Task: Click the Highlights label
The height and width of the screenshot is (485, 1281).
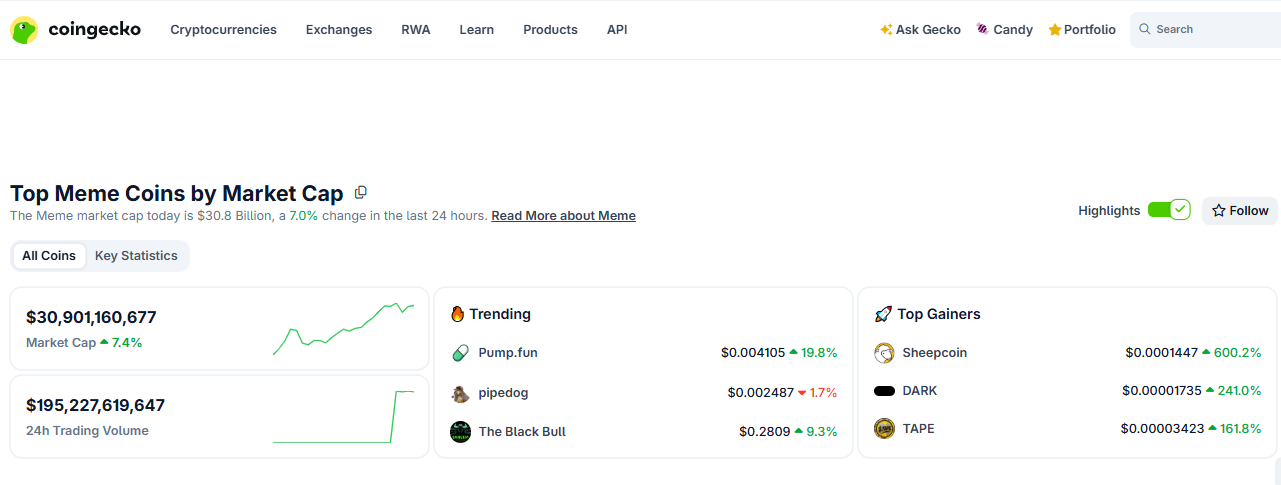Action: (1109, 211)
